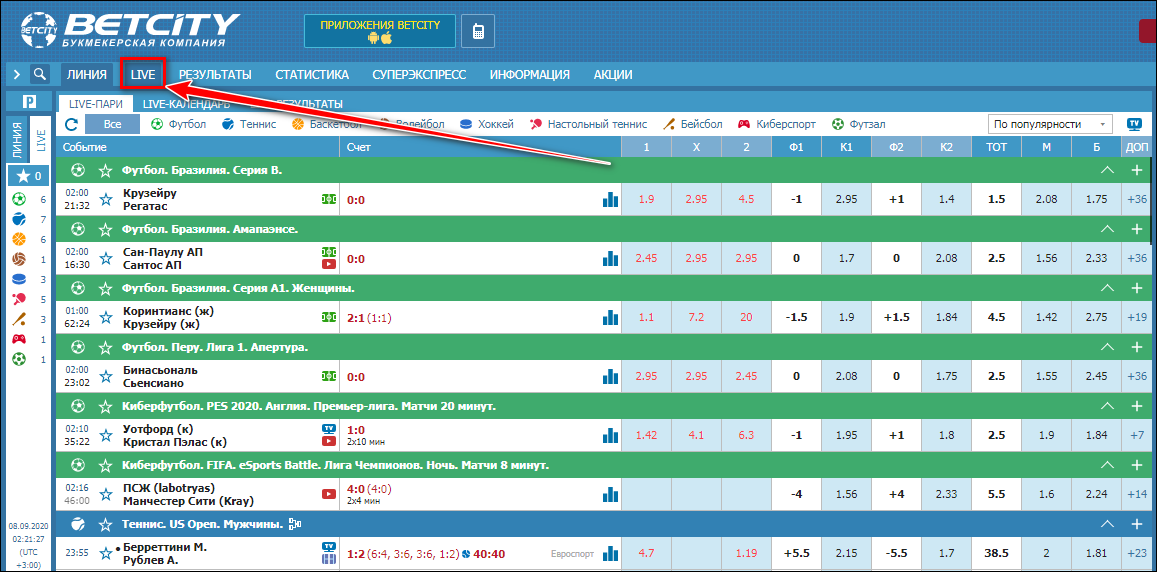1157x572 pixels.
Task: Collapse the Перу. Лига 1. section
Action: 1106,347
